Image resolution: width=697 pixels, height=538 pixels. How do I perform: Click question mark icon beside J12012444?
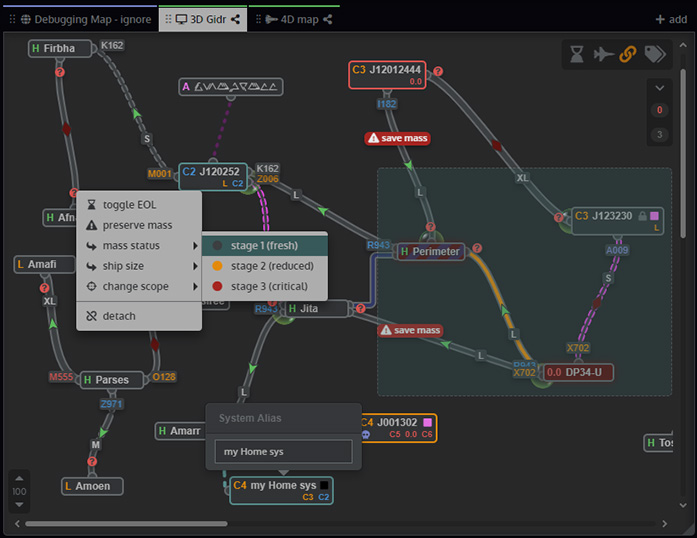coord(438,70)
